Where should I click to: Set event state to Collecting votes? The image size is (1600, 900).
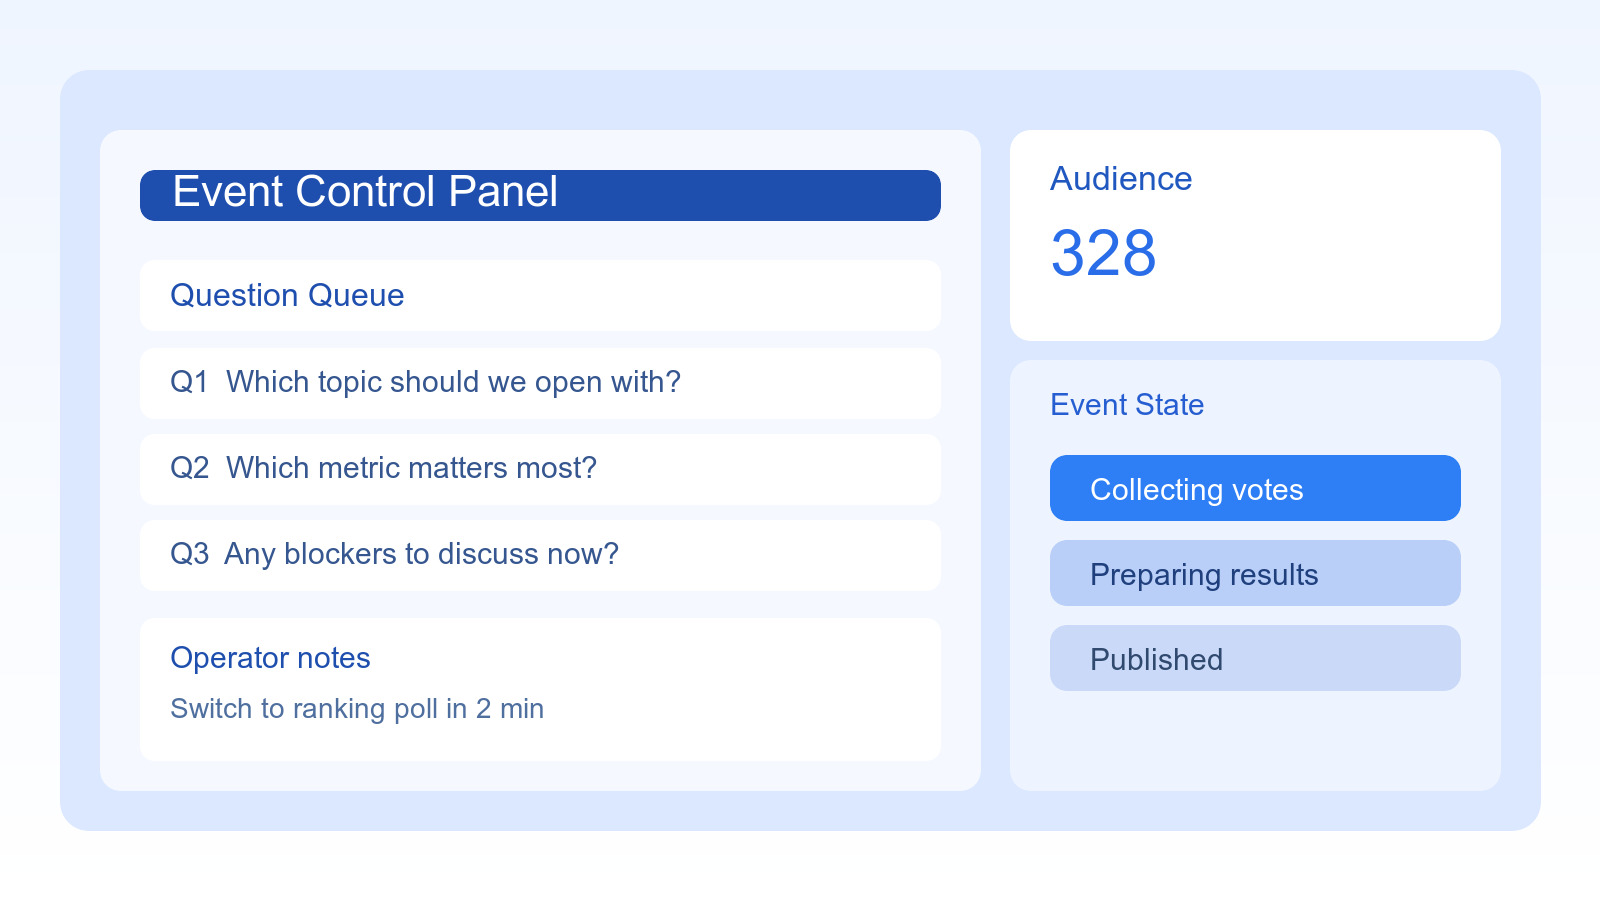[x=1255, y=488]
